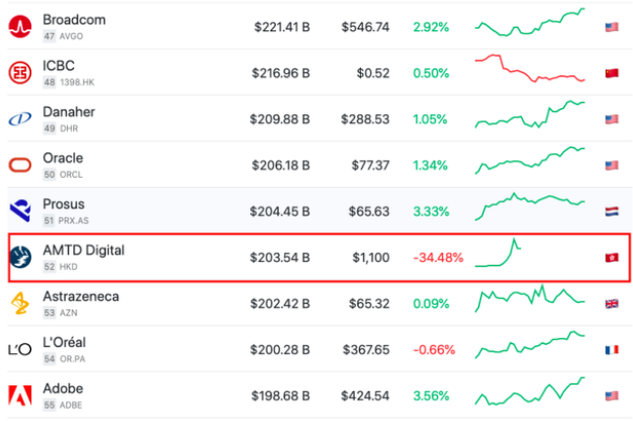633x421 pixels.
Task: Click the Broadcom logo icon
Action: [20, 27]
